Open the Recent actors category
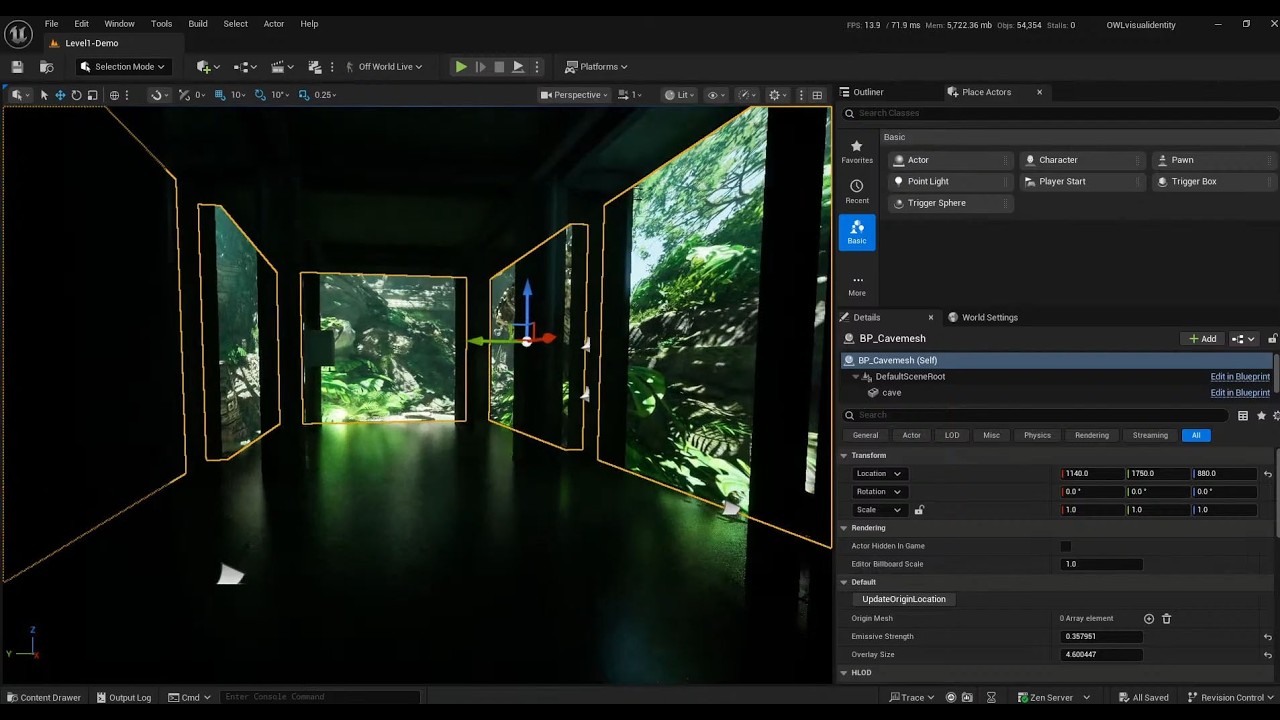Image resolution: width=1280 pixels, height=720 pixels. click(x=857, y=192)
